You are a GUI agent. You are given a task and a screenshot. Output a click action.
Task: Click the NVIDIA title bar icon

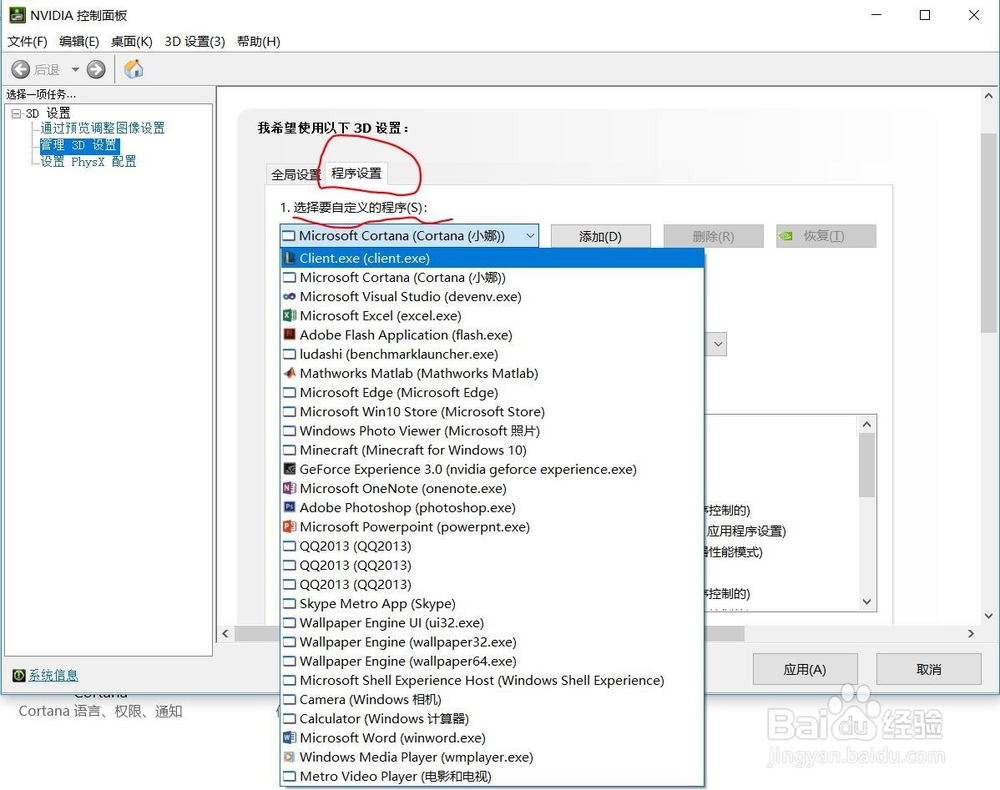point(17,15)
